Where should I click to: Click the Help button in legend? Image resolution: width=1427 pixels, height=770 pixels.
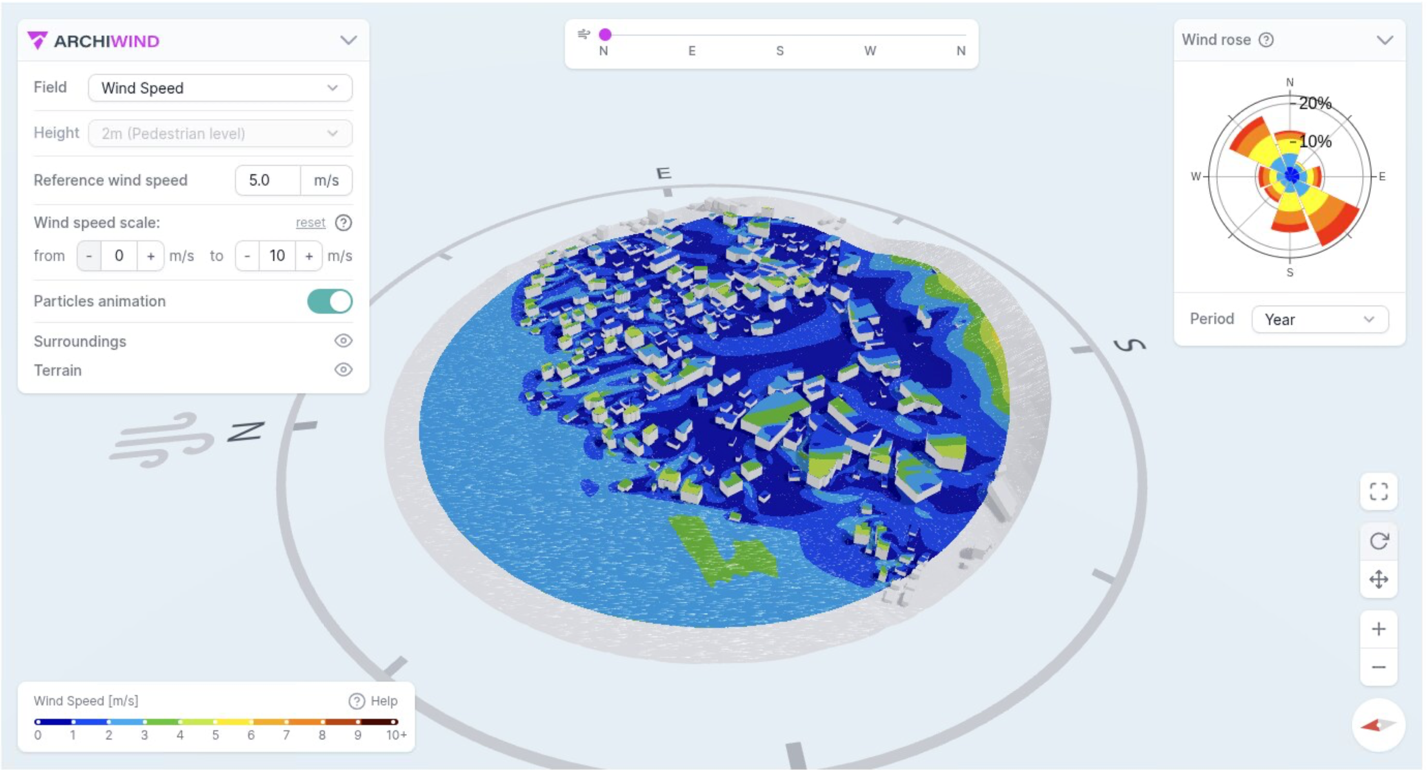click(373, 701)
